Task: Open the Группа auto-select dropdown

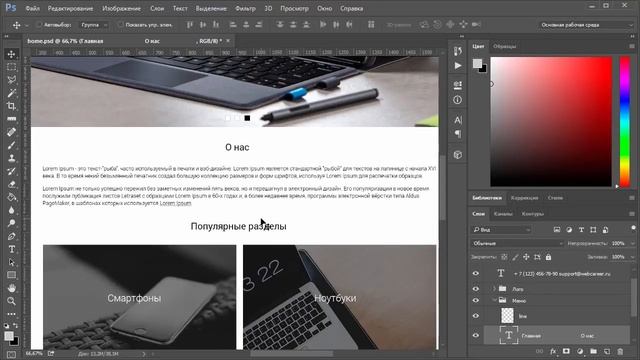Action: pos(94,25)
